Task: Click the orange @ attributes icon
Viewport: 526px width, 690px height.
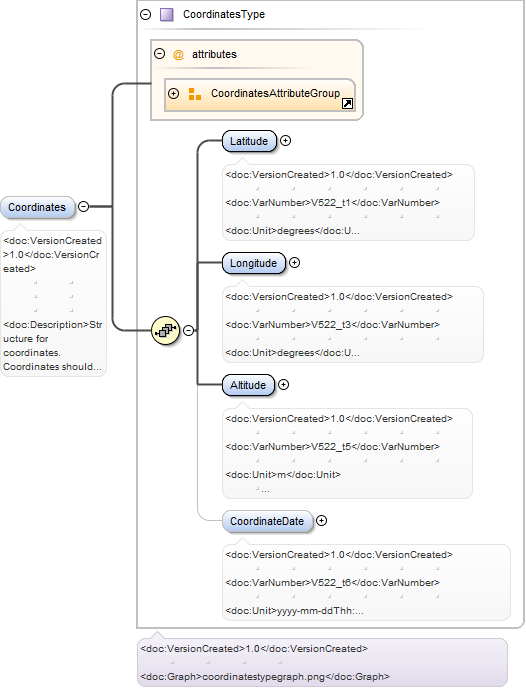Action: click(x=178, y=55)
